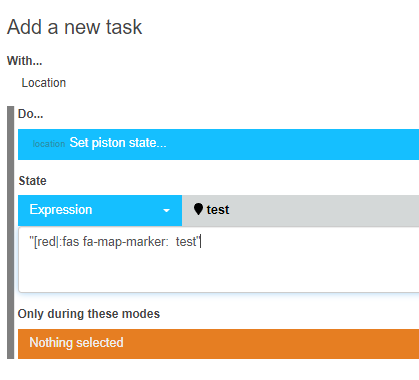Open the Set piston state command dropdown

coord(218,144)
